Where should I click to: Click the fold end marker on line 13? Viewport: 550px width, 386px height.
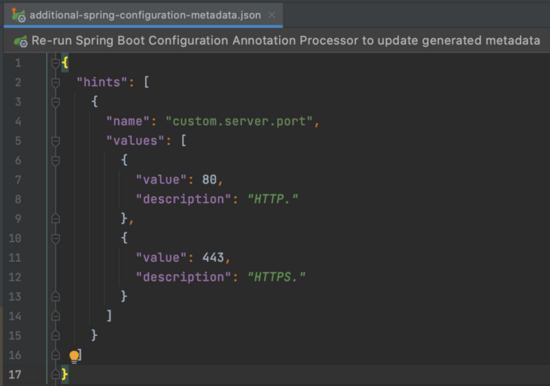tap(55, 297)
